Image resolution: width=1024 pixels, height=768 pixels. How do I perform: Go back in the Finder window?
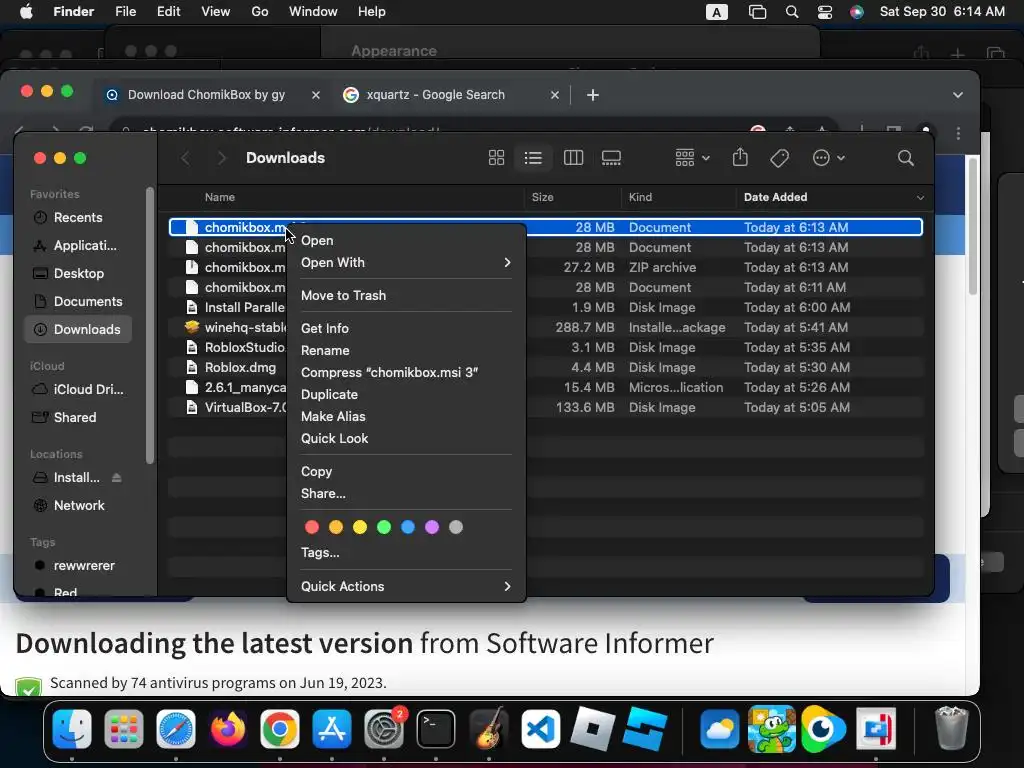tap(185, 157)
